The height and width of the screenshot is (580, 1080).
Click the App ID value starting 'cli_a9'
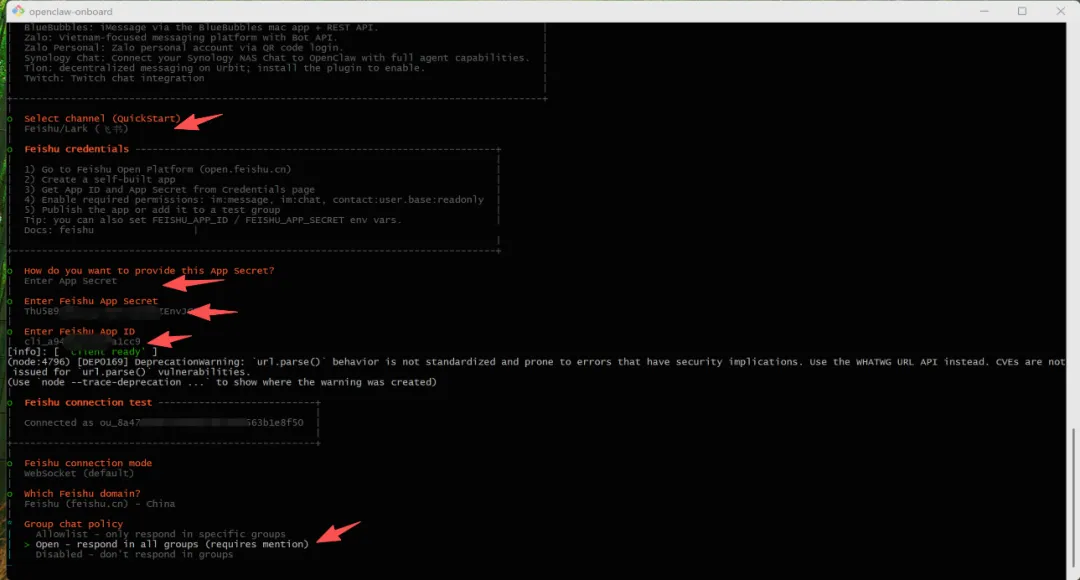(82, 342)
